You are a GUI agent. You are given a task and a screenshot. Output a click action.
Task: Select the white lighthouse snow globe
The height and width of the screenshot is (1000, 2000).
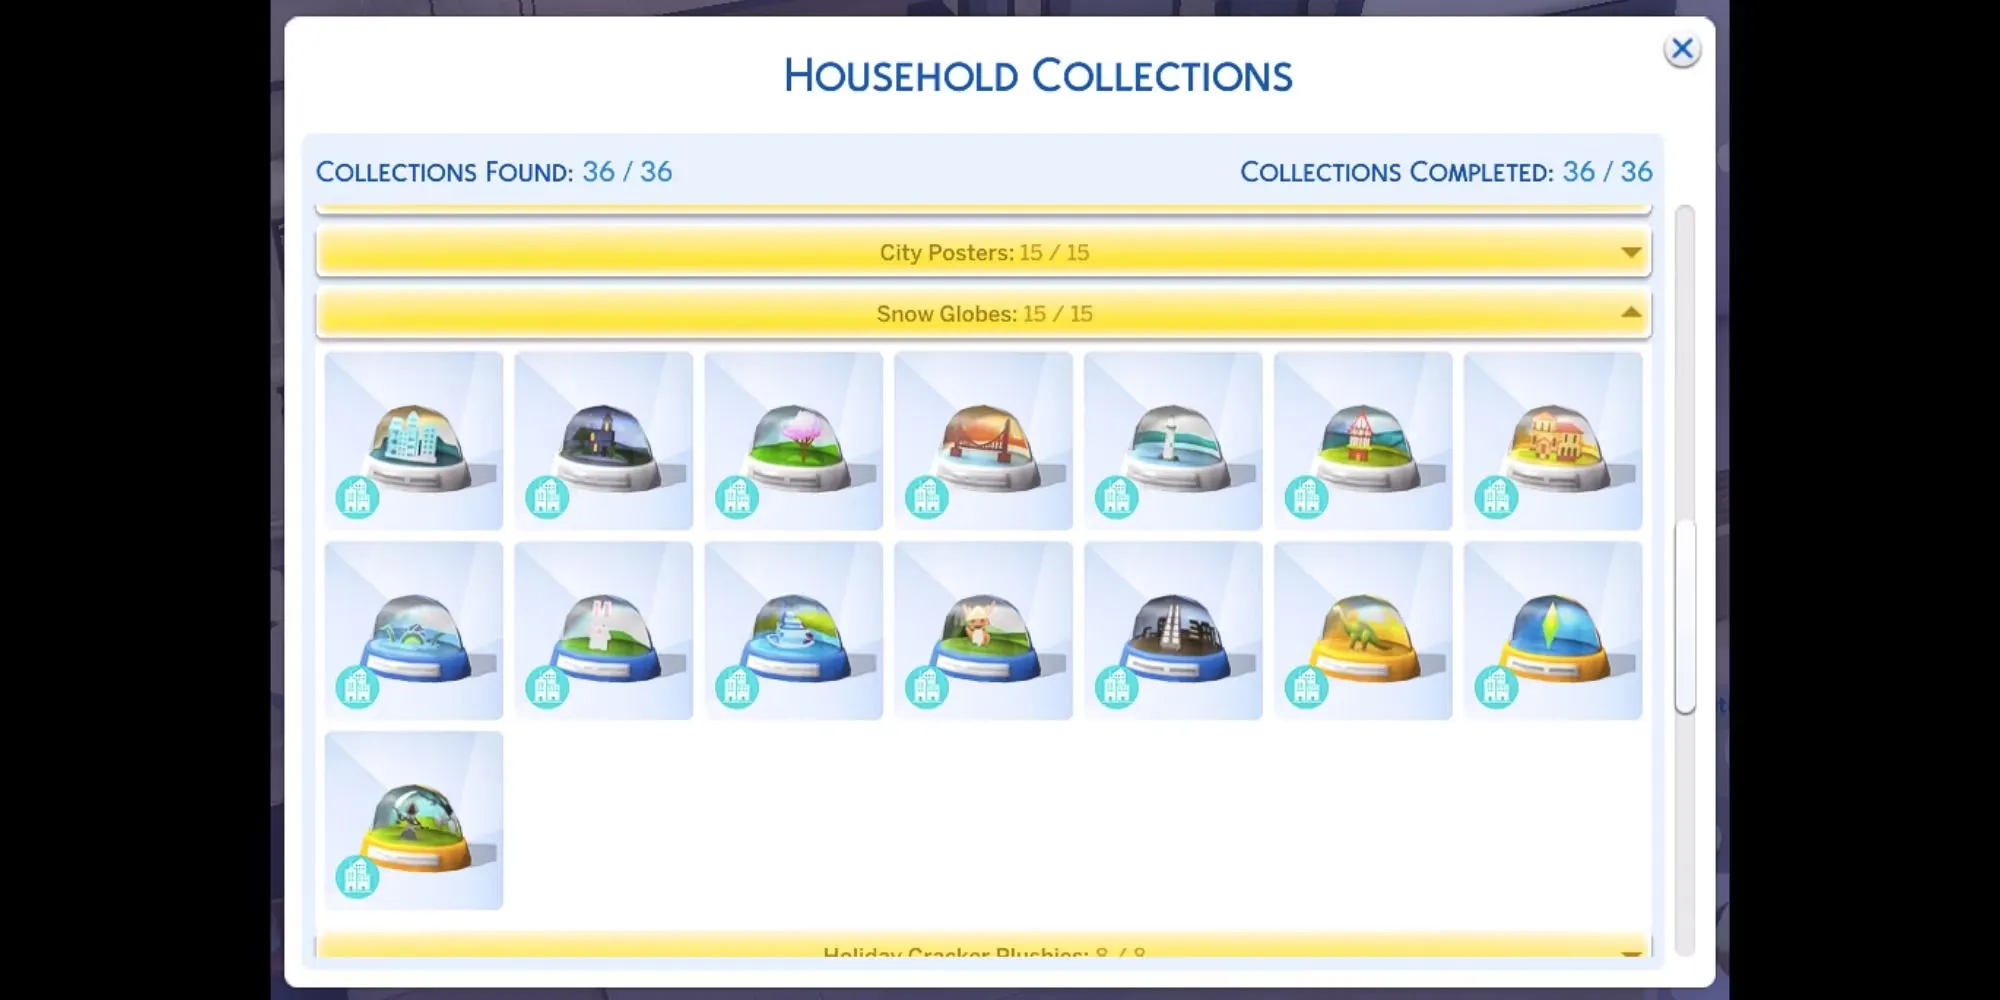[x=1173, y=440]
